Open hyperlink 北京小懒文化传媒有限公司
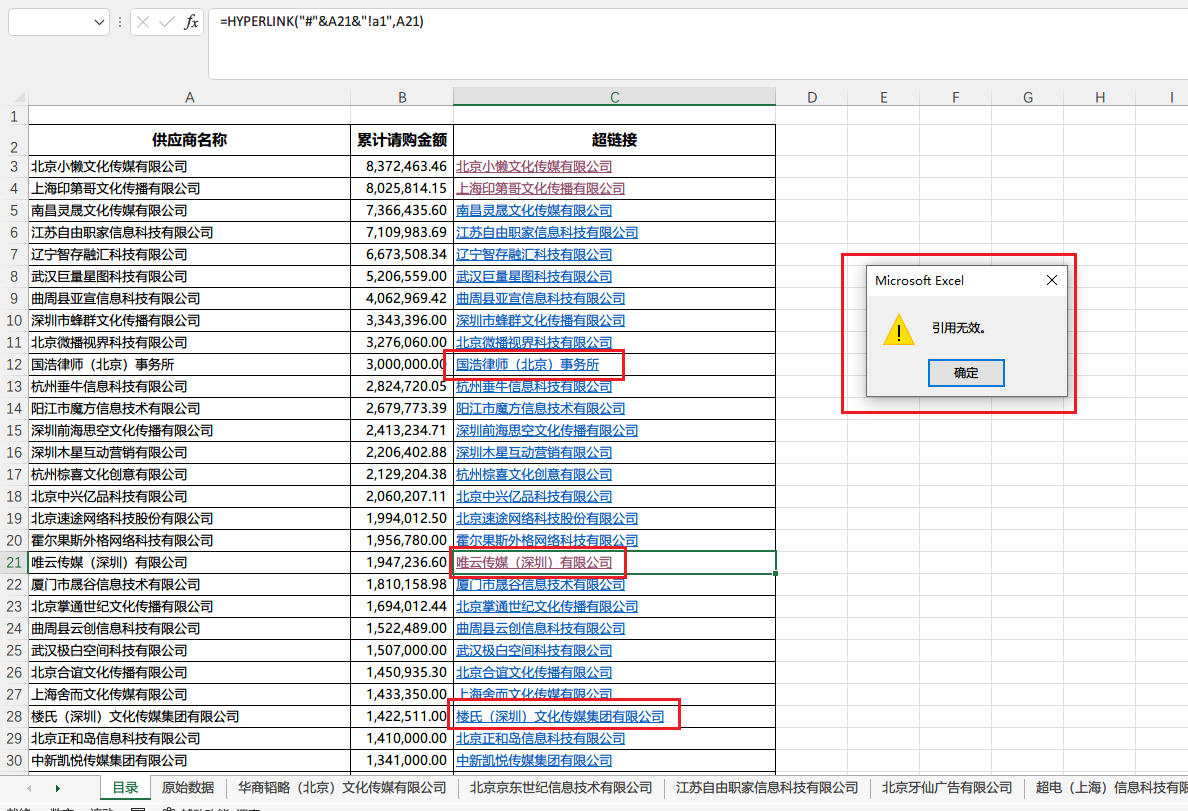The height and width of the screenshot is (811, 1188). pos(533,167)
